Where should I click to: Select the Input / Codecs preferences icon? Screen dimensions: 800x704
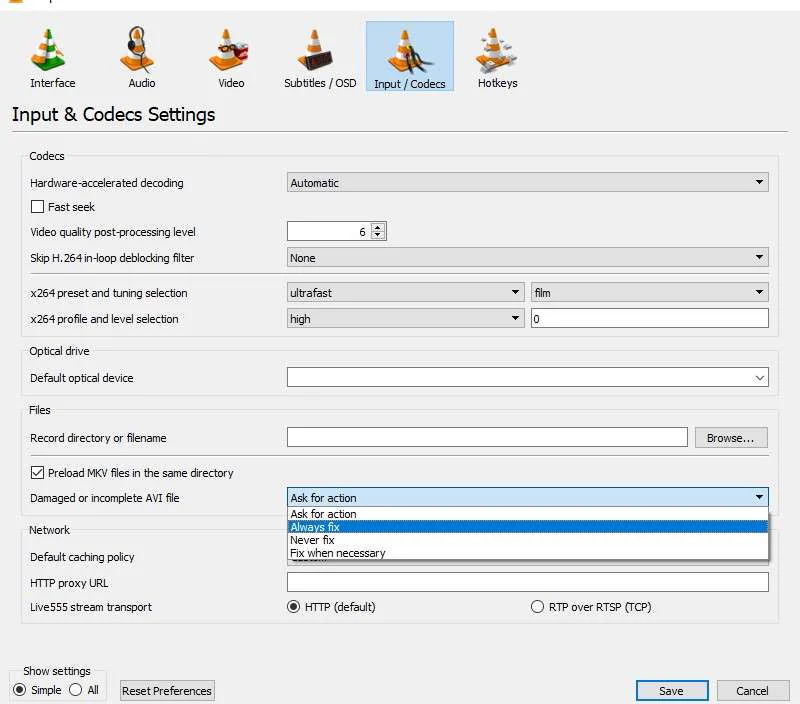point(410,56)
